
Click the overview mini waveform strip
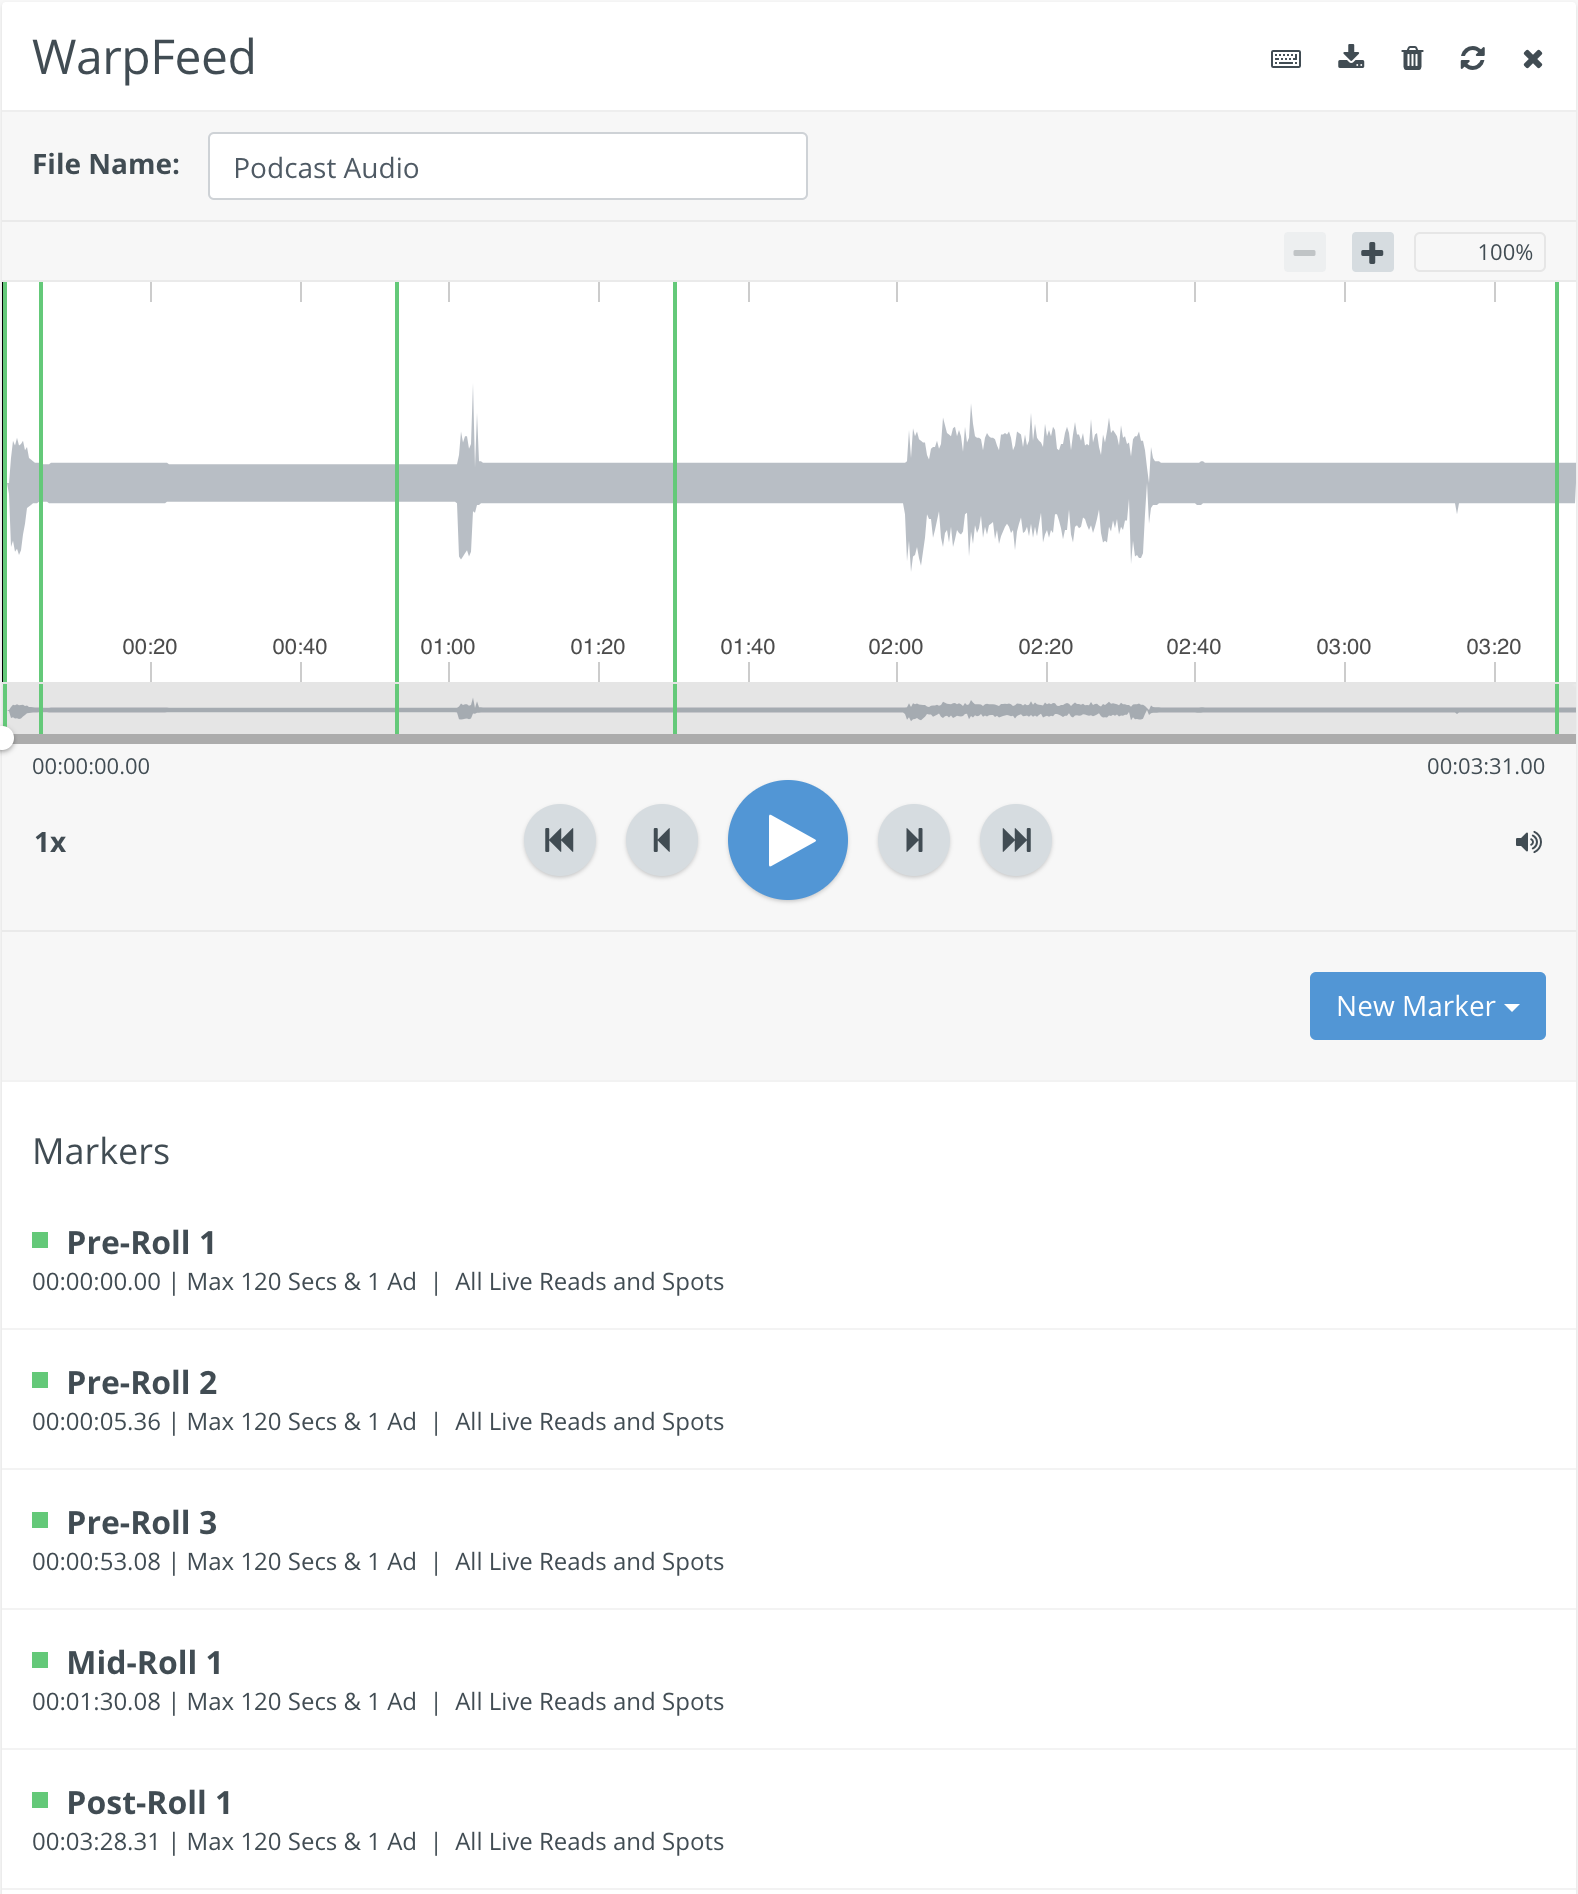coord(789,709)
